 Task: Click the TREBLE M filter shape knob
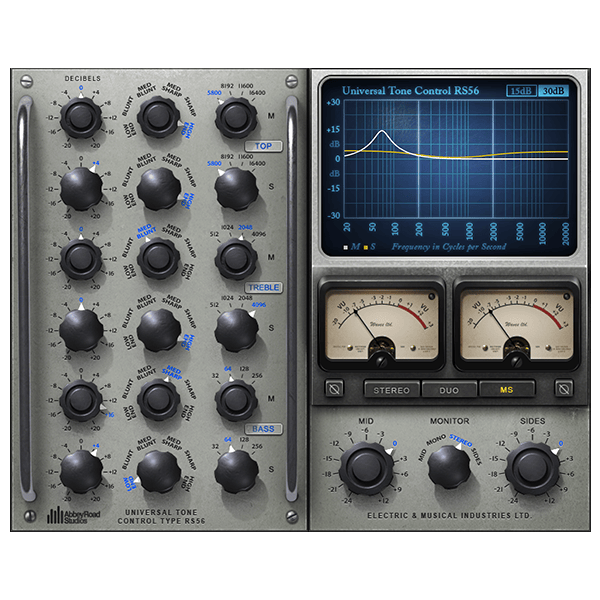click(x=158, y=259)
